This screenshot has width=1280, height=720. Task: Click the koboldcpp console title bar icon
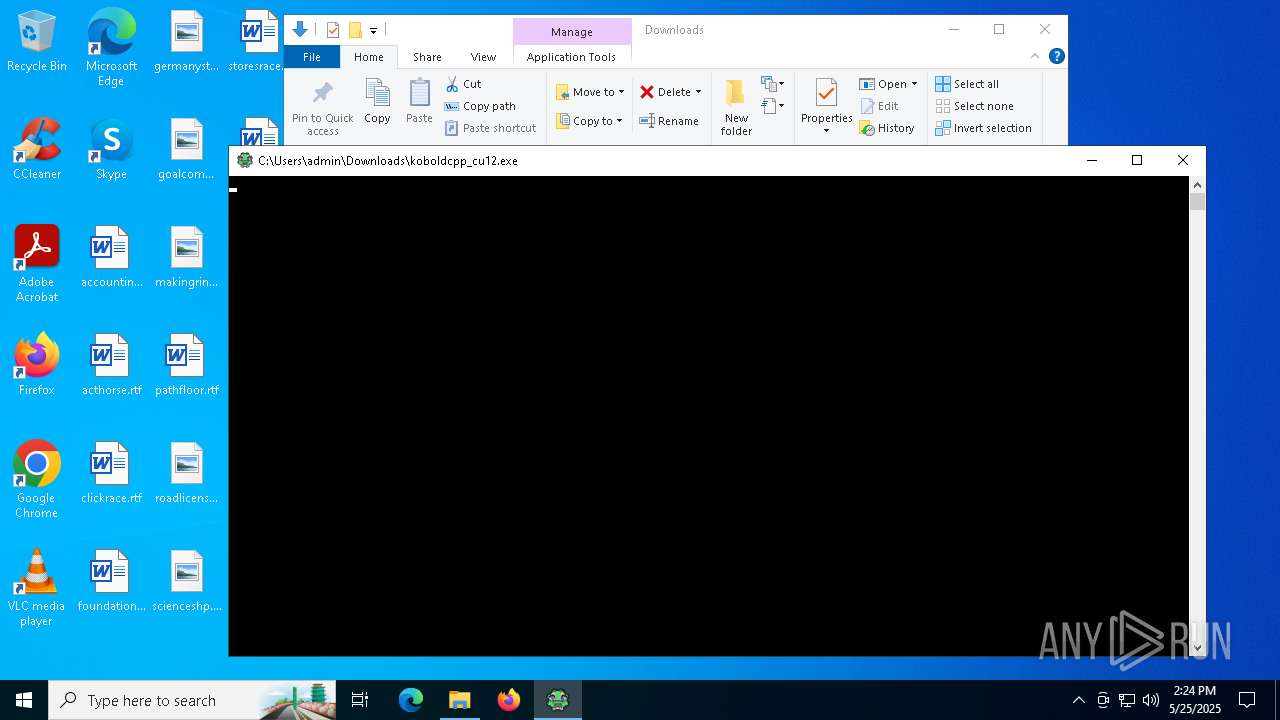coord(245,160)
